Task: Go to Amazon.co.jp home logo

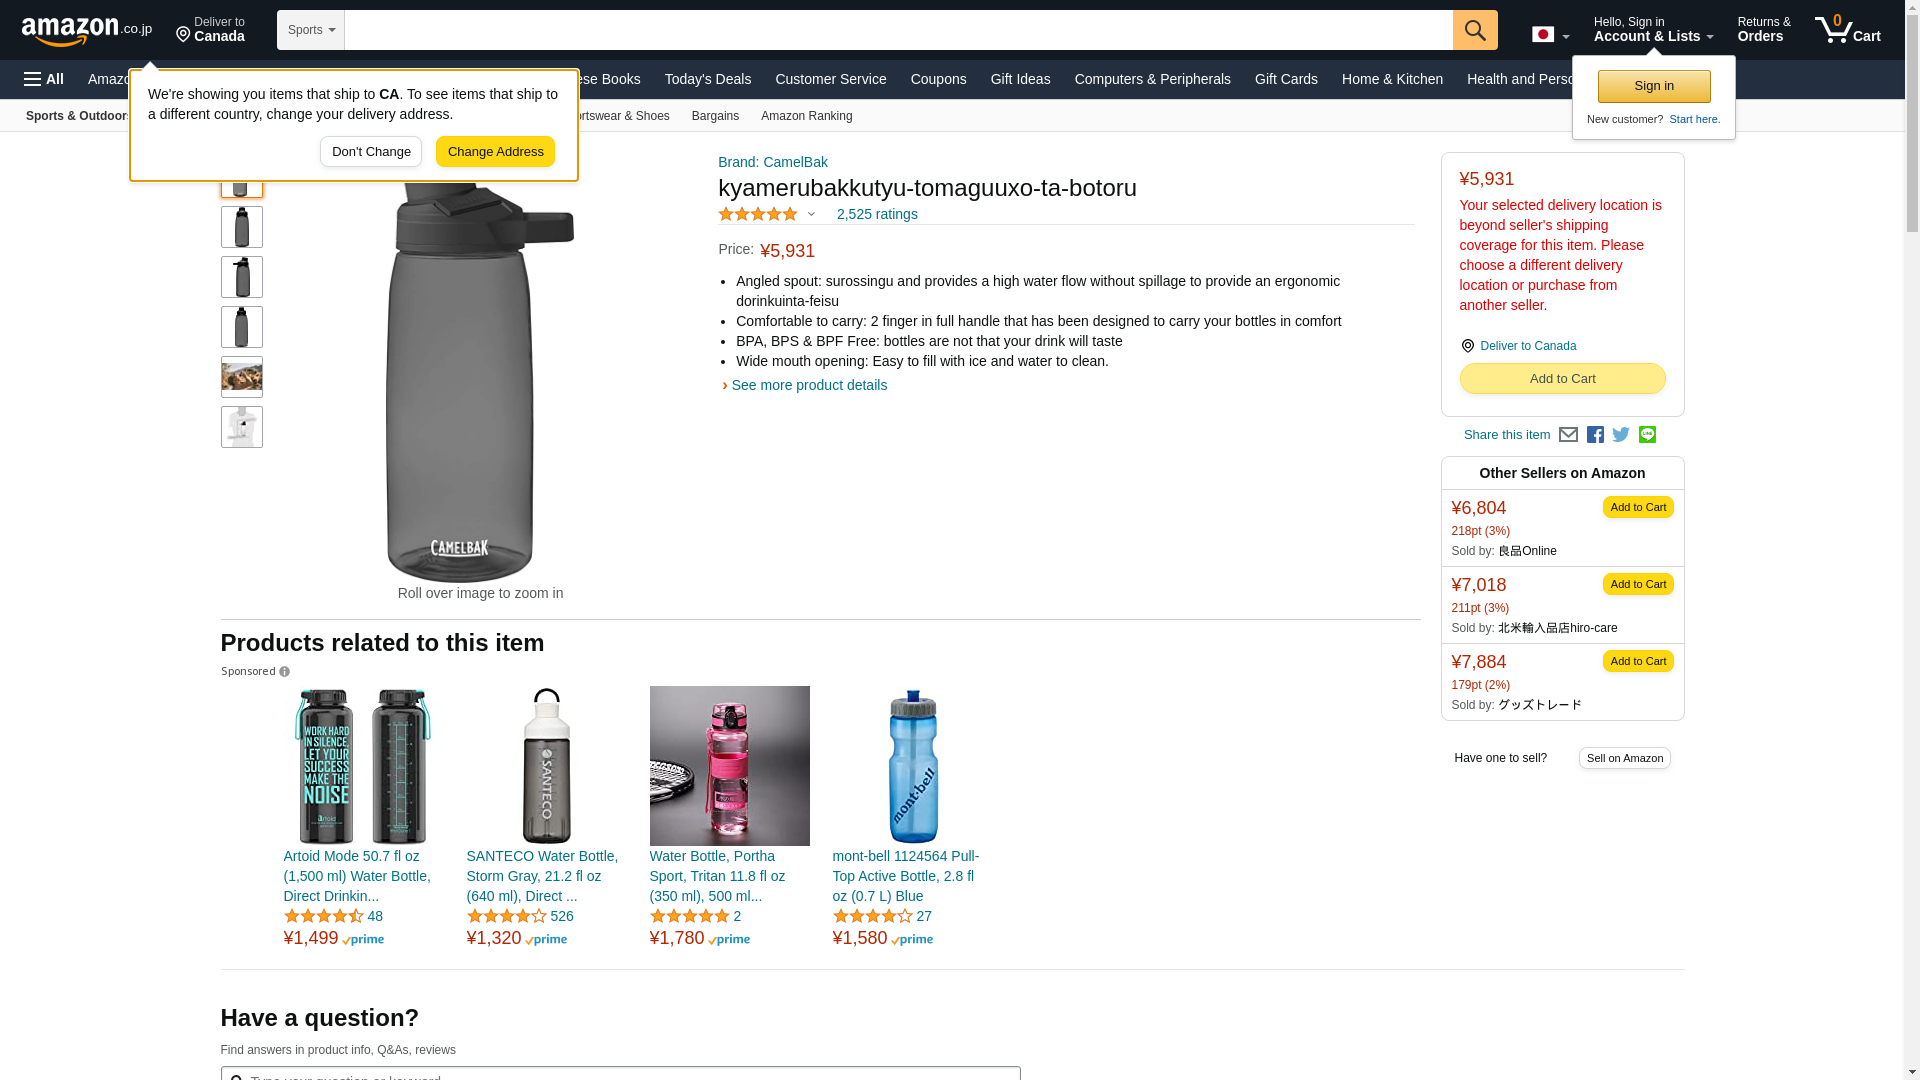Action: click(87, 30)
